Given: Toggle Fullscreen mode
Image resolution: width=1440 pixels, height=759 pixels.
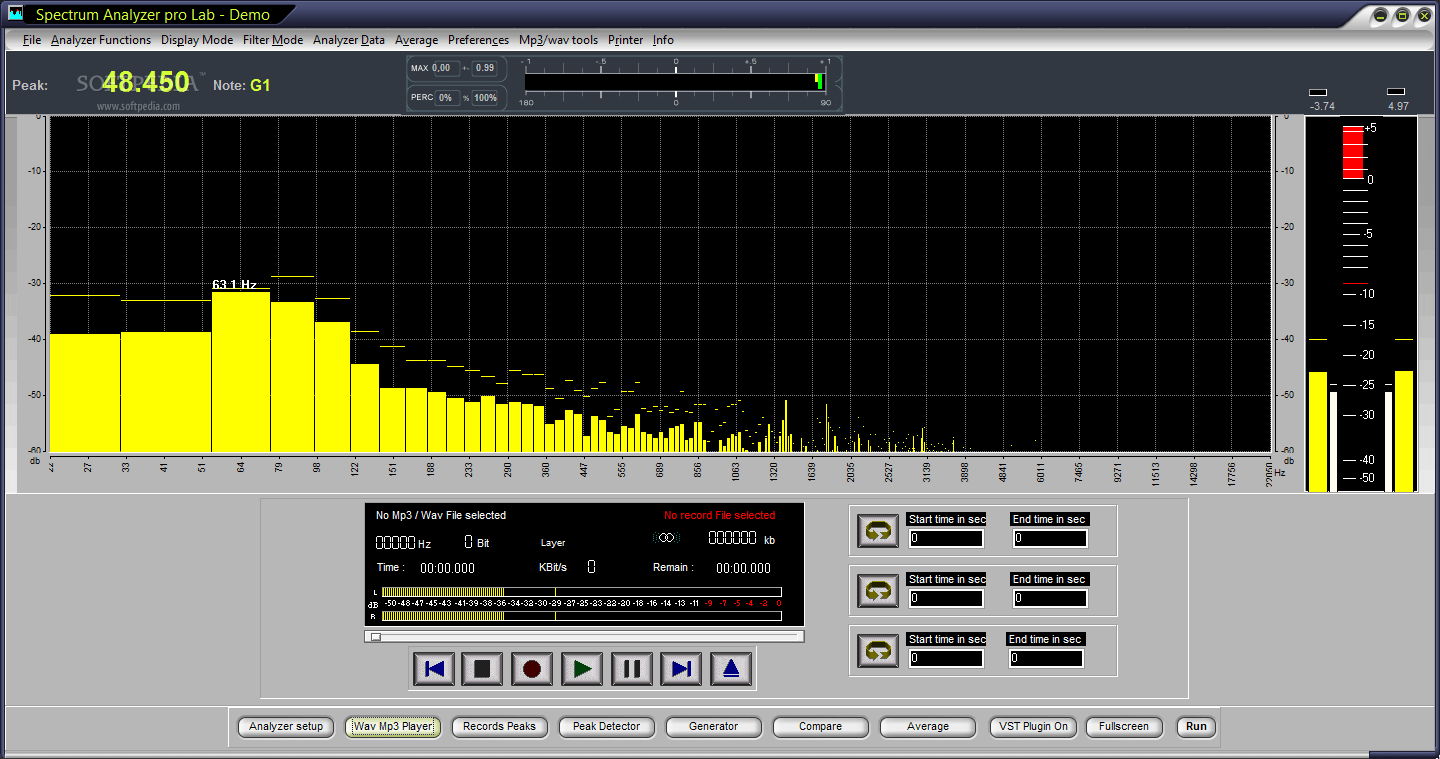Looking at the screenshot, I should click(x=1123, y=727).
